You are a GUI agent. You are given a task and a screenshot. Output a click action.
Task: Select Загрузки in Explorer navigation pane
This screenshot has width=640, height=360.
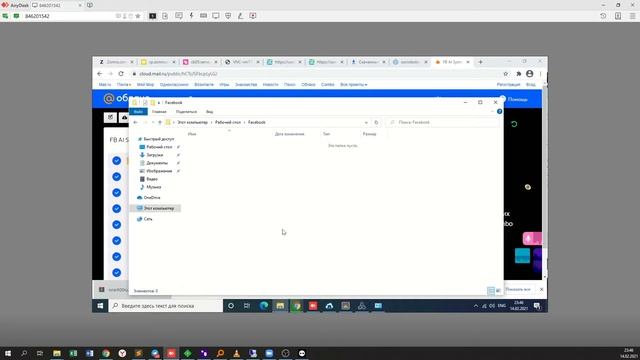click(x=155, y=155)
